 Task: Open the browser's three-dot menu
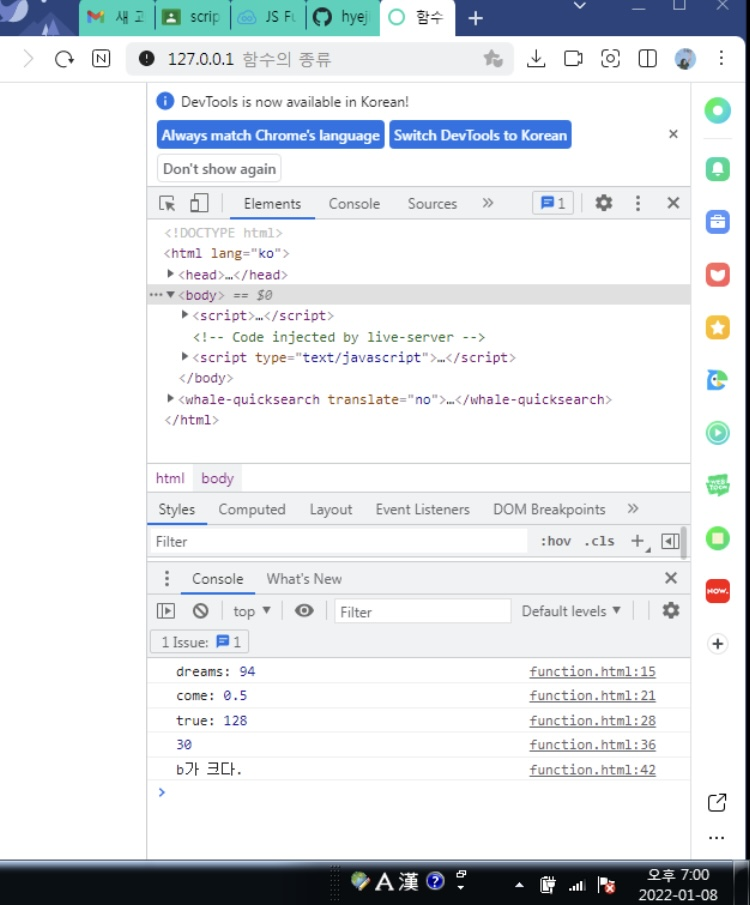pyautogui.click(x=721, y=58)
